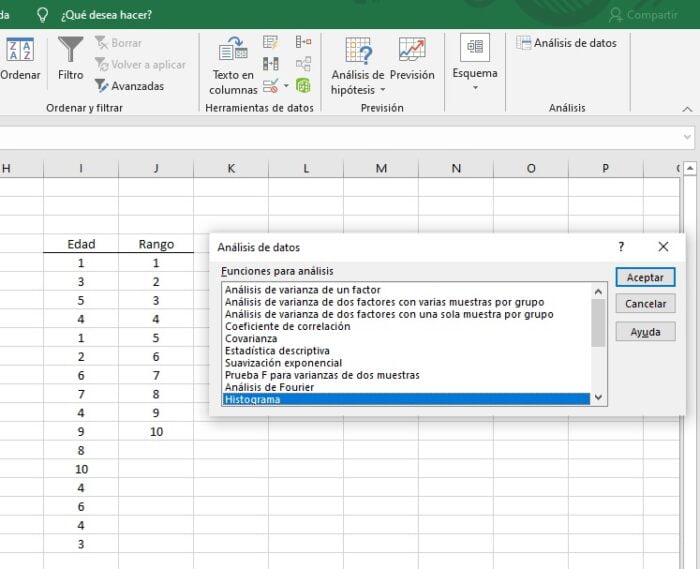Click the Aceptar button
Image resolution: width=700 pixels, height=569 pixels.
(646, 277)
